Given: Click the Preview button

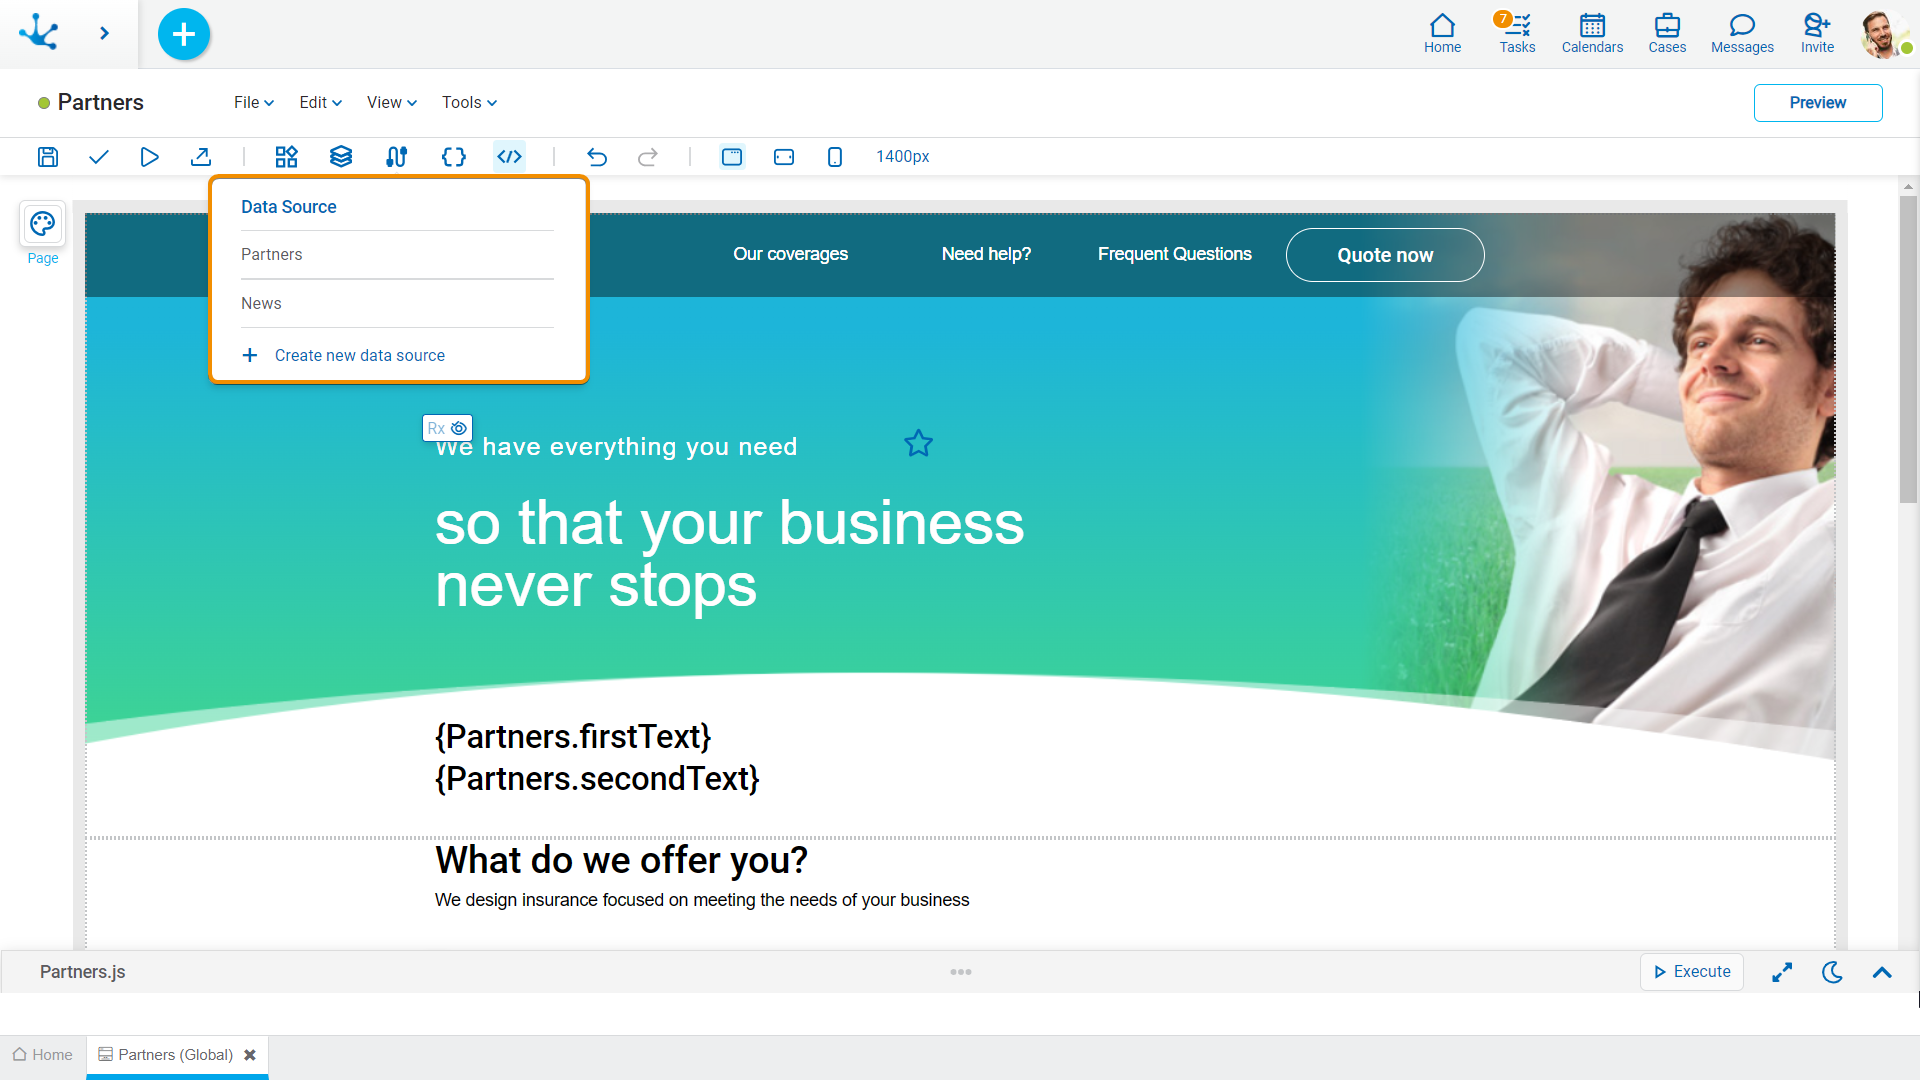Looking at the screenshot, I should click(x=1817, y=102).
